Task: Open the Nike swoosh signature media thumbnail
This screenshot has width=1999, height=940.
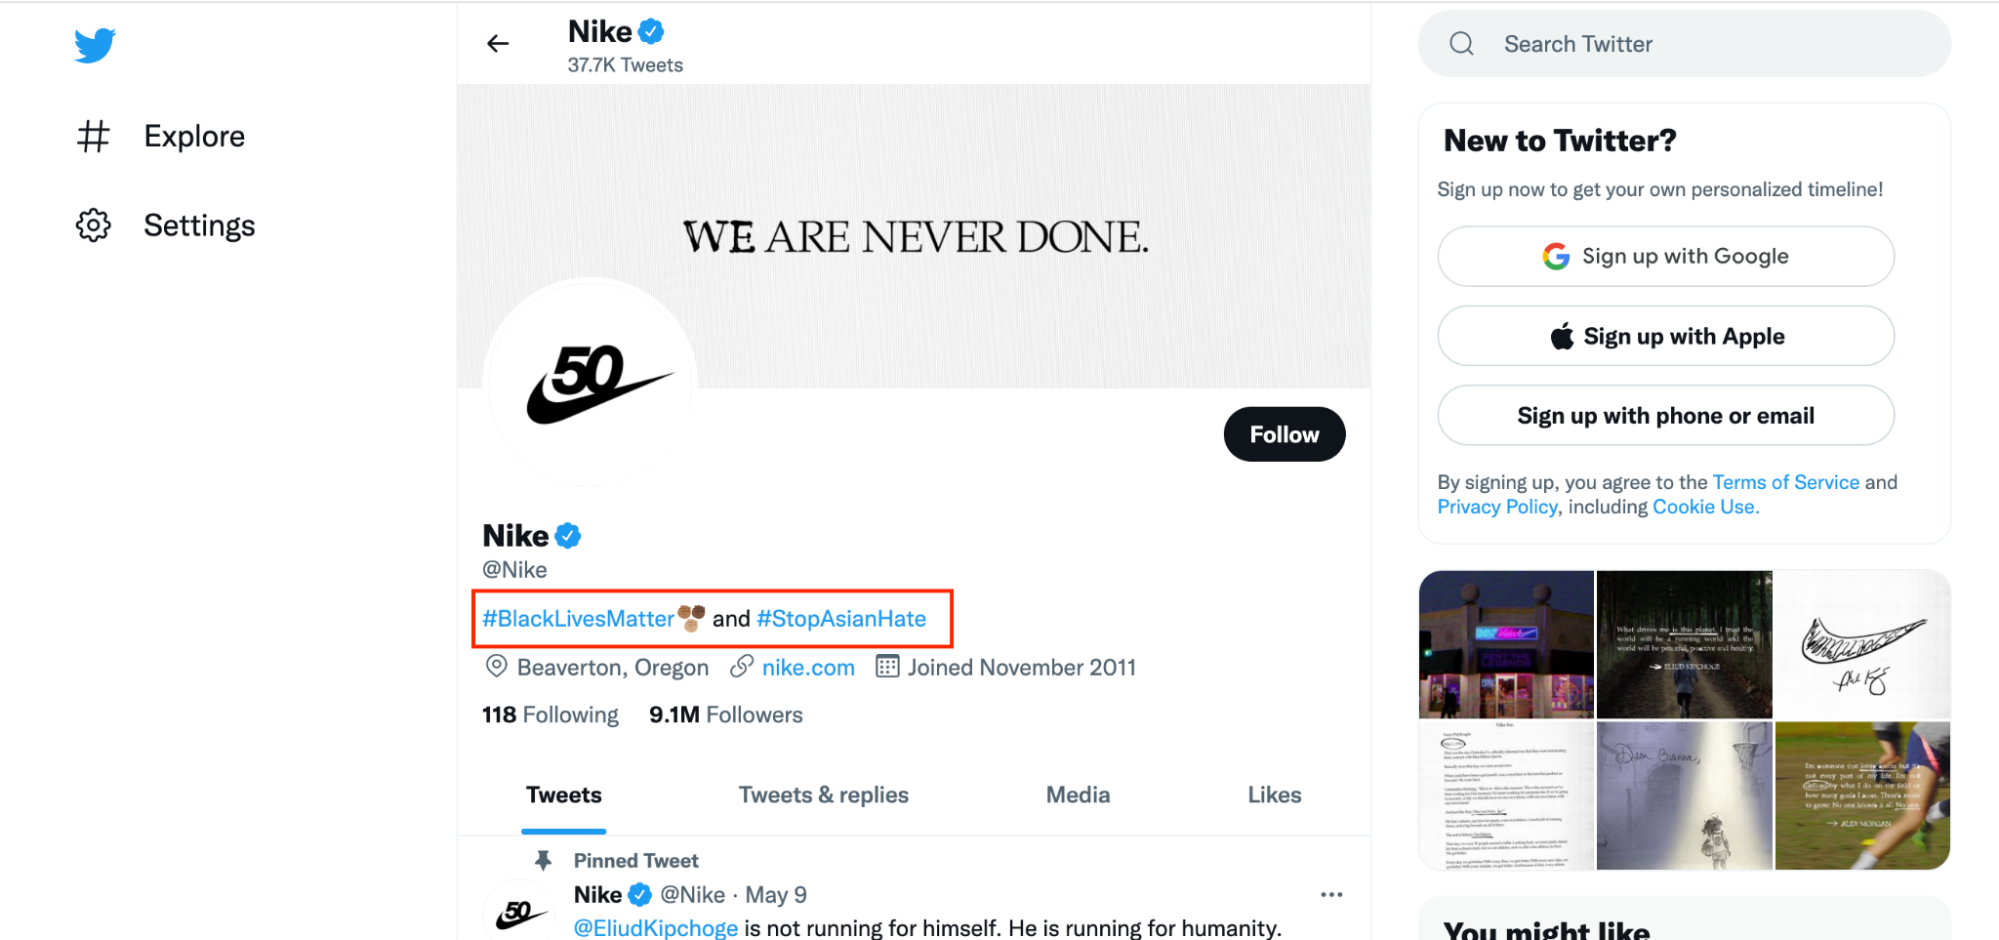Action: (x=1862, y=644)
